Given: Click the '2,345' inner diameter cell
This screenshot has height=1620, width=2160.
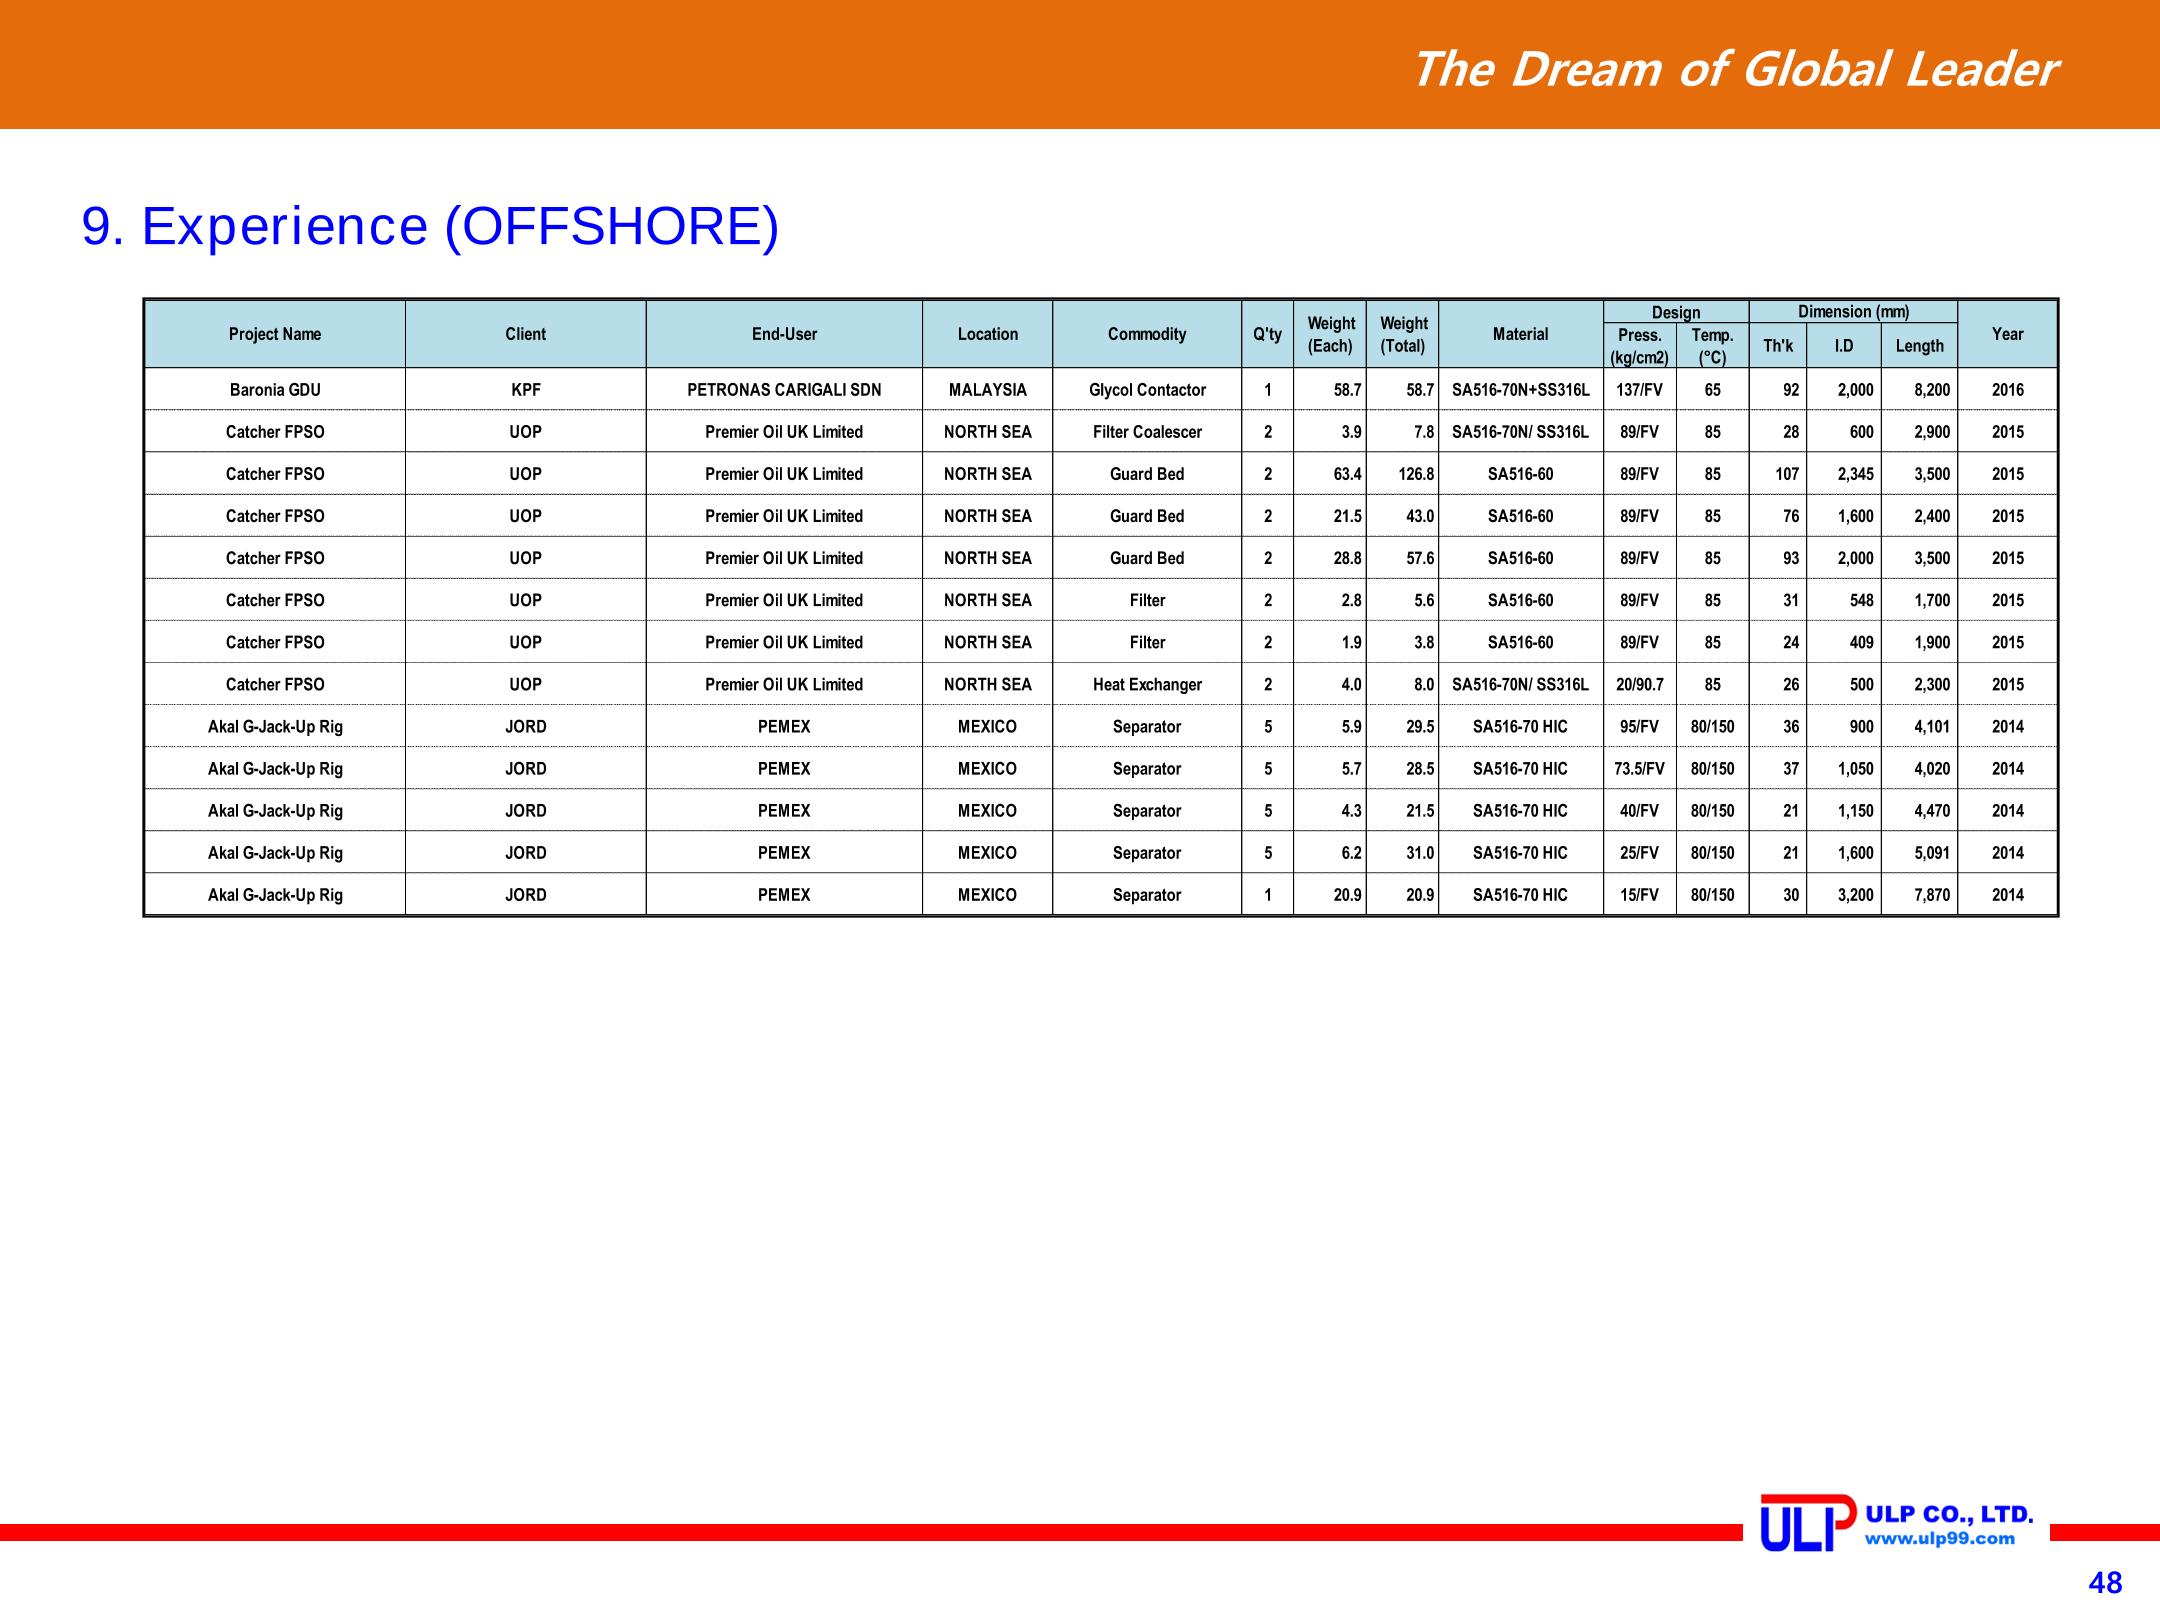Looking at the screenshot, I should coord(1844,474).
